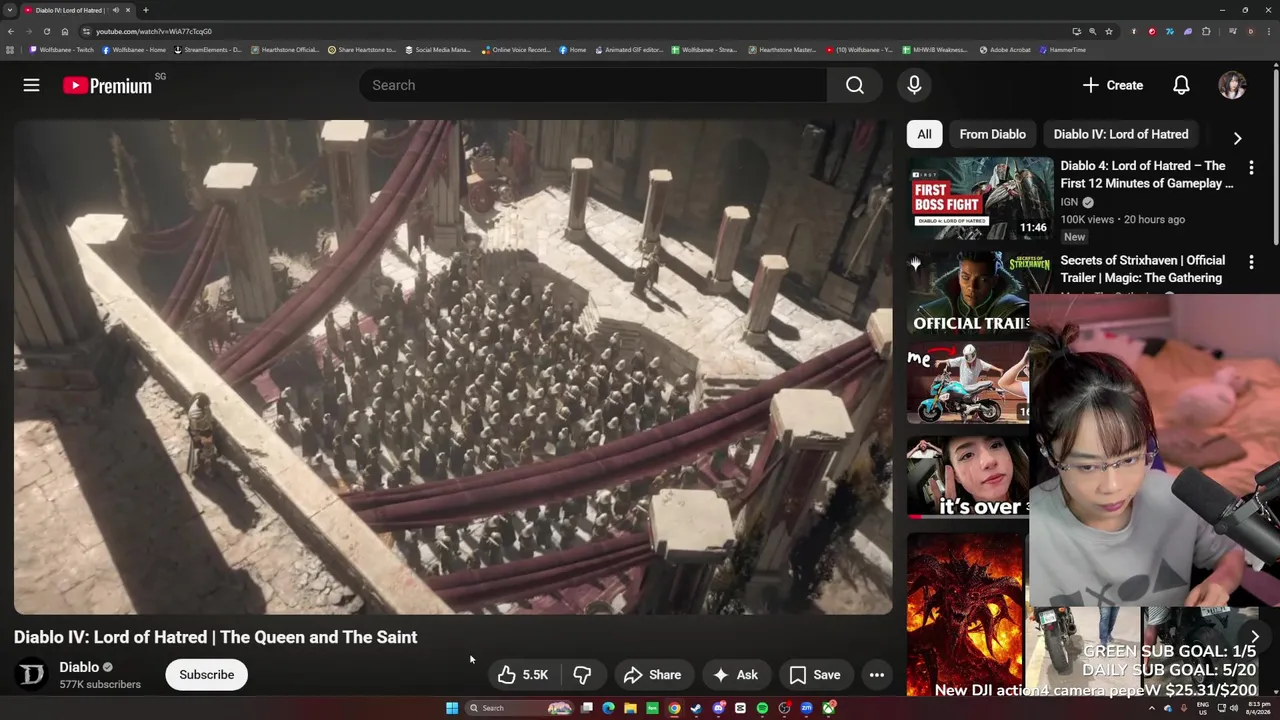Save the video to a playlist
Screen dimensions: 1280x720
(x=815, y=675)
